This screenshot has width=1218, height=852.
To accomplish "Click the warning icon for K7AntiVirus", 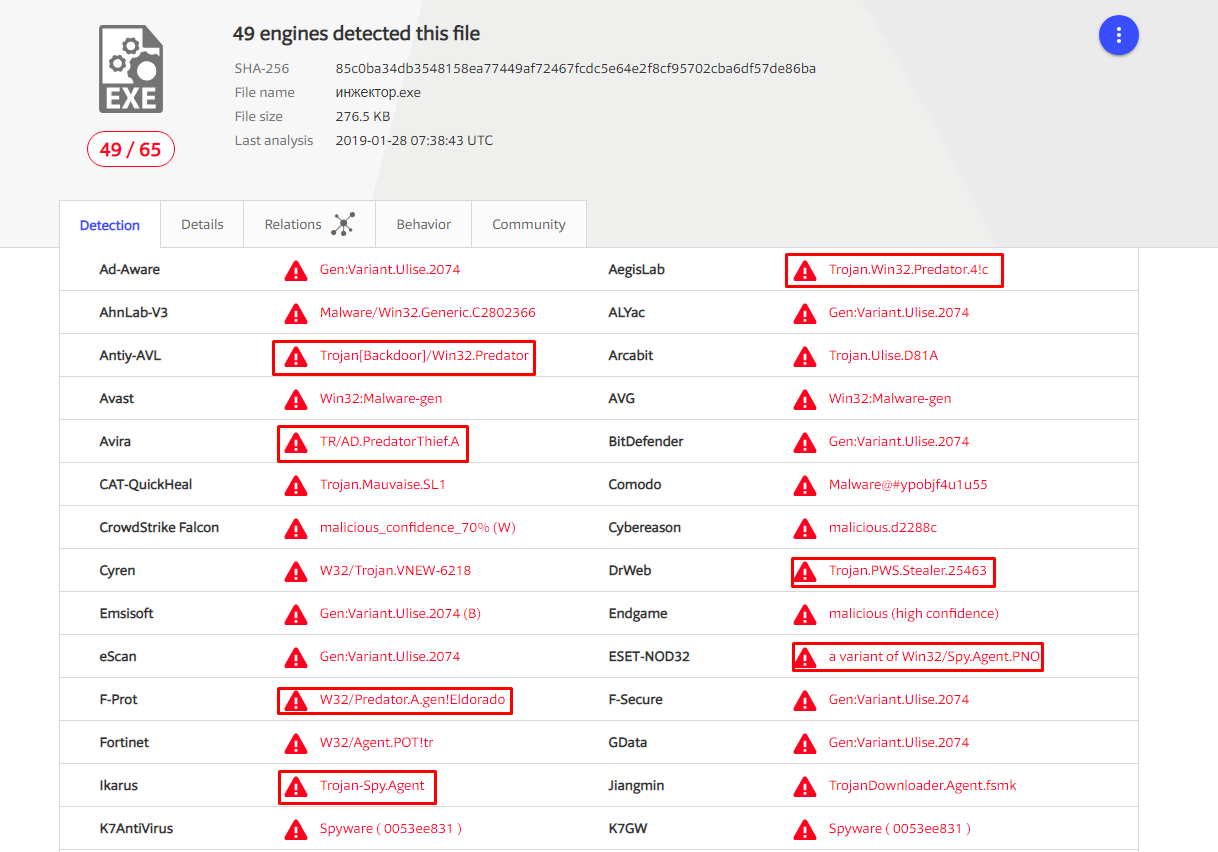I will pos(295,829).
